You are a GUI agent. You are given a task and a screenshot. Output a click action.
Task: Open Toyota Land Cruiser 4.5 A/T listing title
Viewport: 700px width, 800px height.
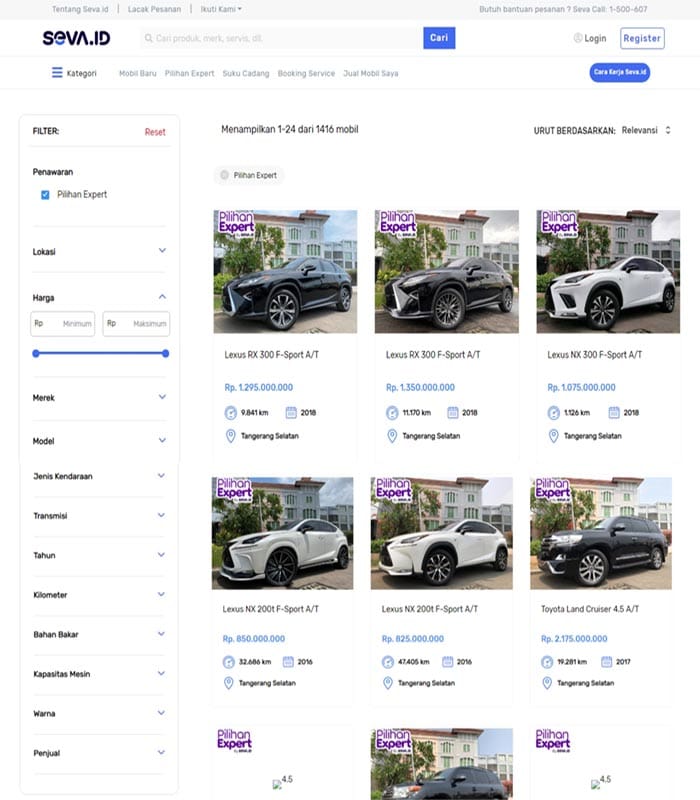(x=590, y=609)
